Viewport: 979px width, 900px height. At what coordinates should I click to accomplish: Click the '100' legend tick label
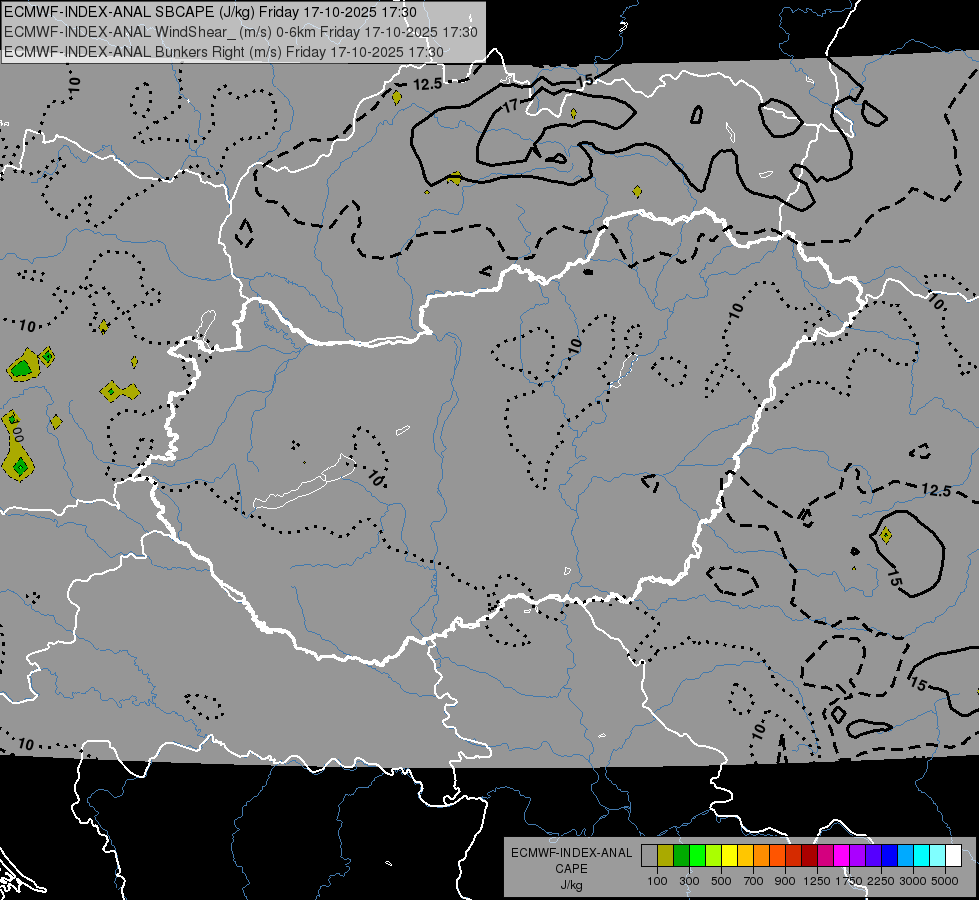click(x=657, y=881)
